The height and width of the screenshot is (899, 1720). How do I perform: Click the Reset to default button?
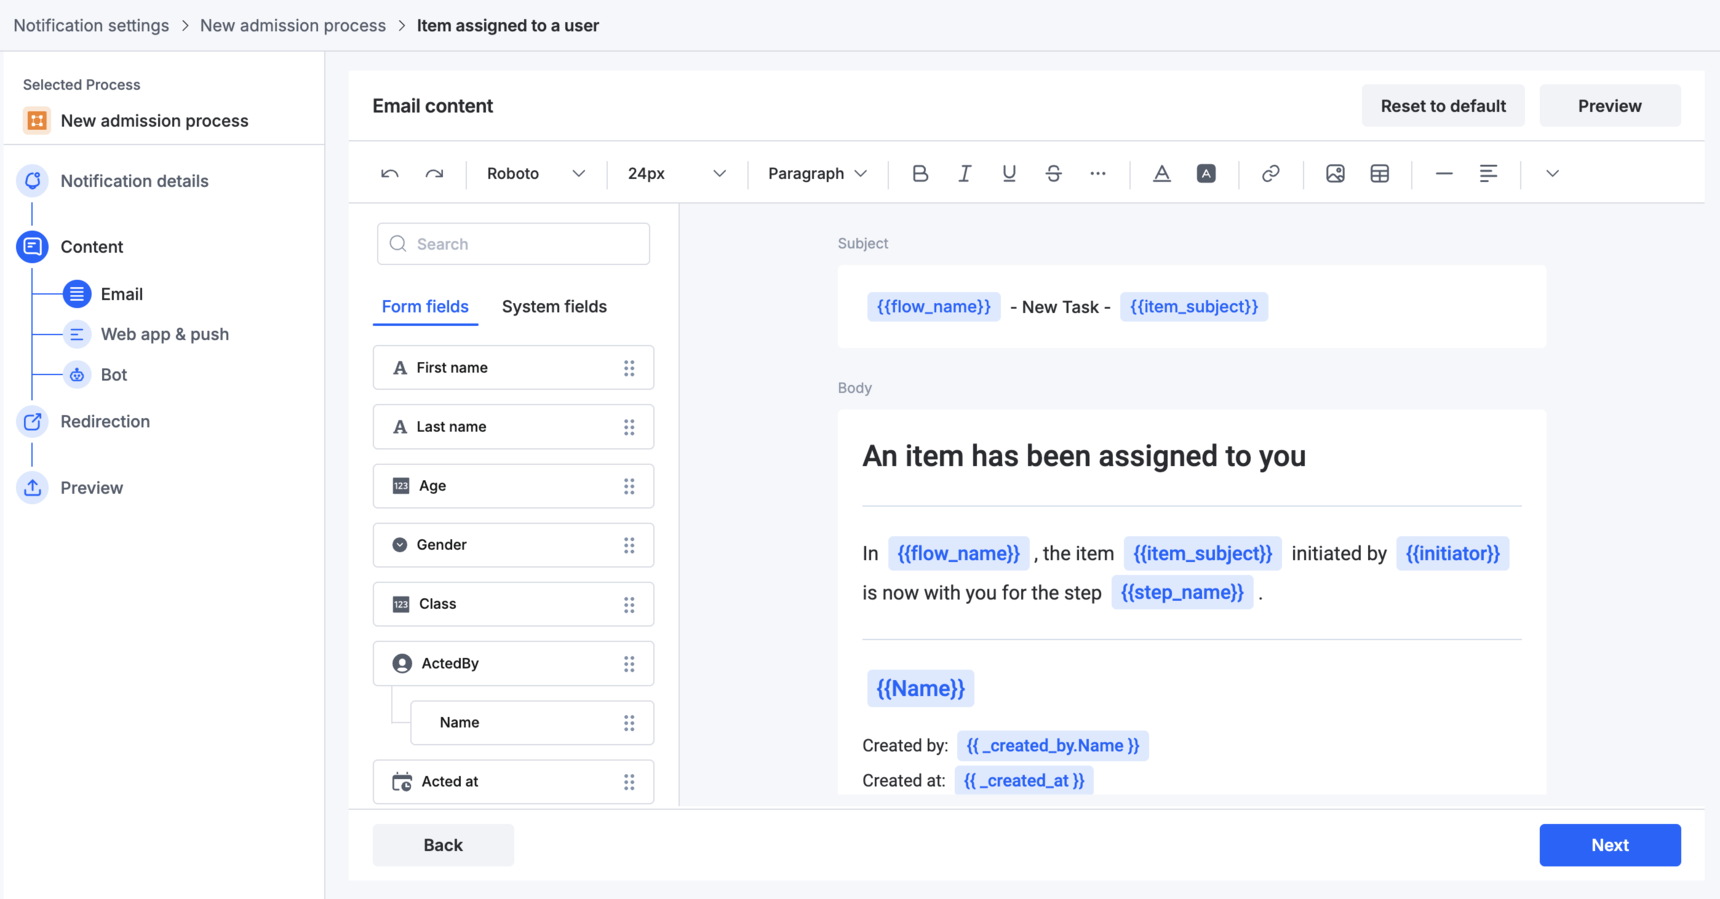click(x=1442, y=106)
